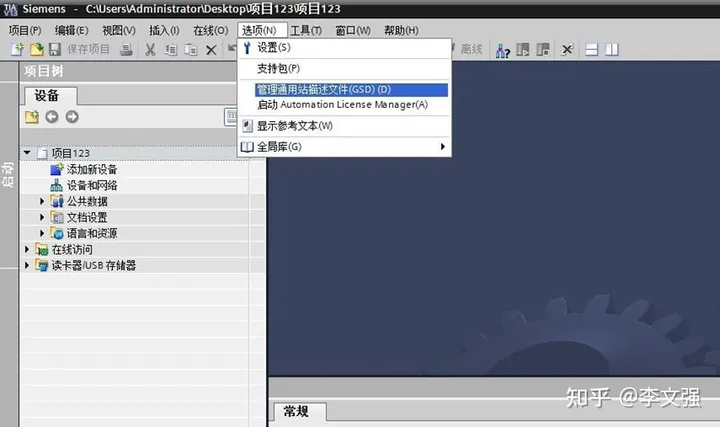Click the Save project floppy disk icon
Image resolution: width=720 pixels, height=427 pixels.
click(x=55, y=49)
